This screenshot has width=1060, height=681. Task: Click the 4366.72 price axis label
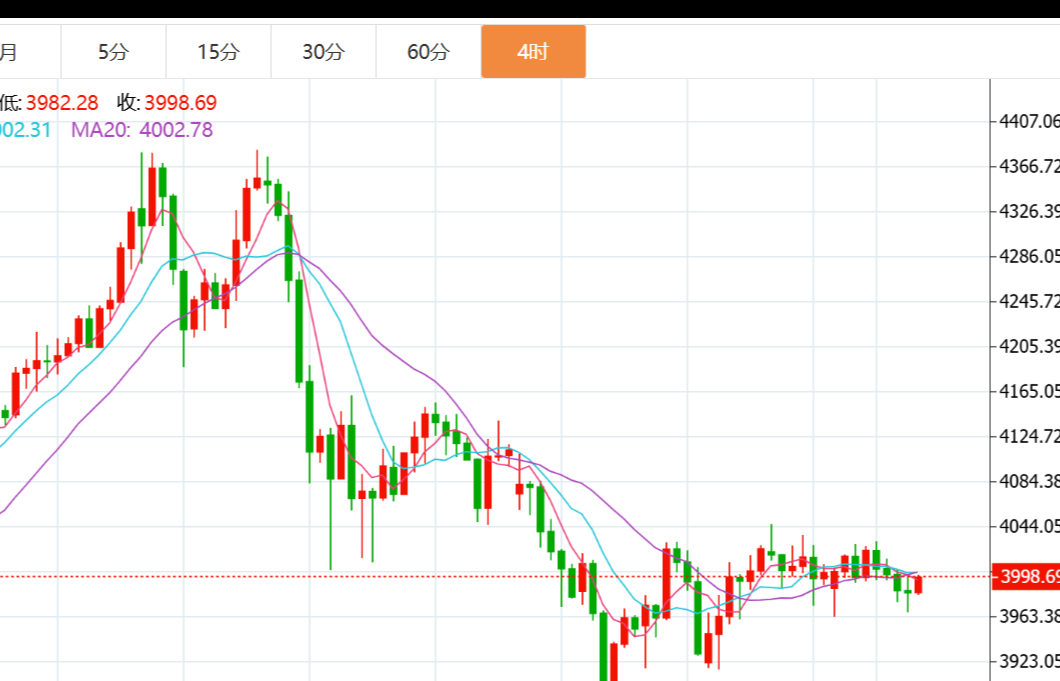click(1029, 166)
